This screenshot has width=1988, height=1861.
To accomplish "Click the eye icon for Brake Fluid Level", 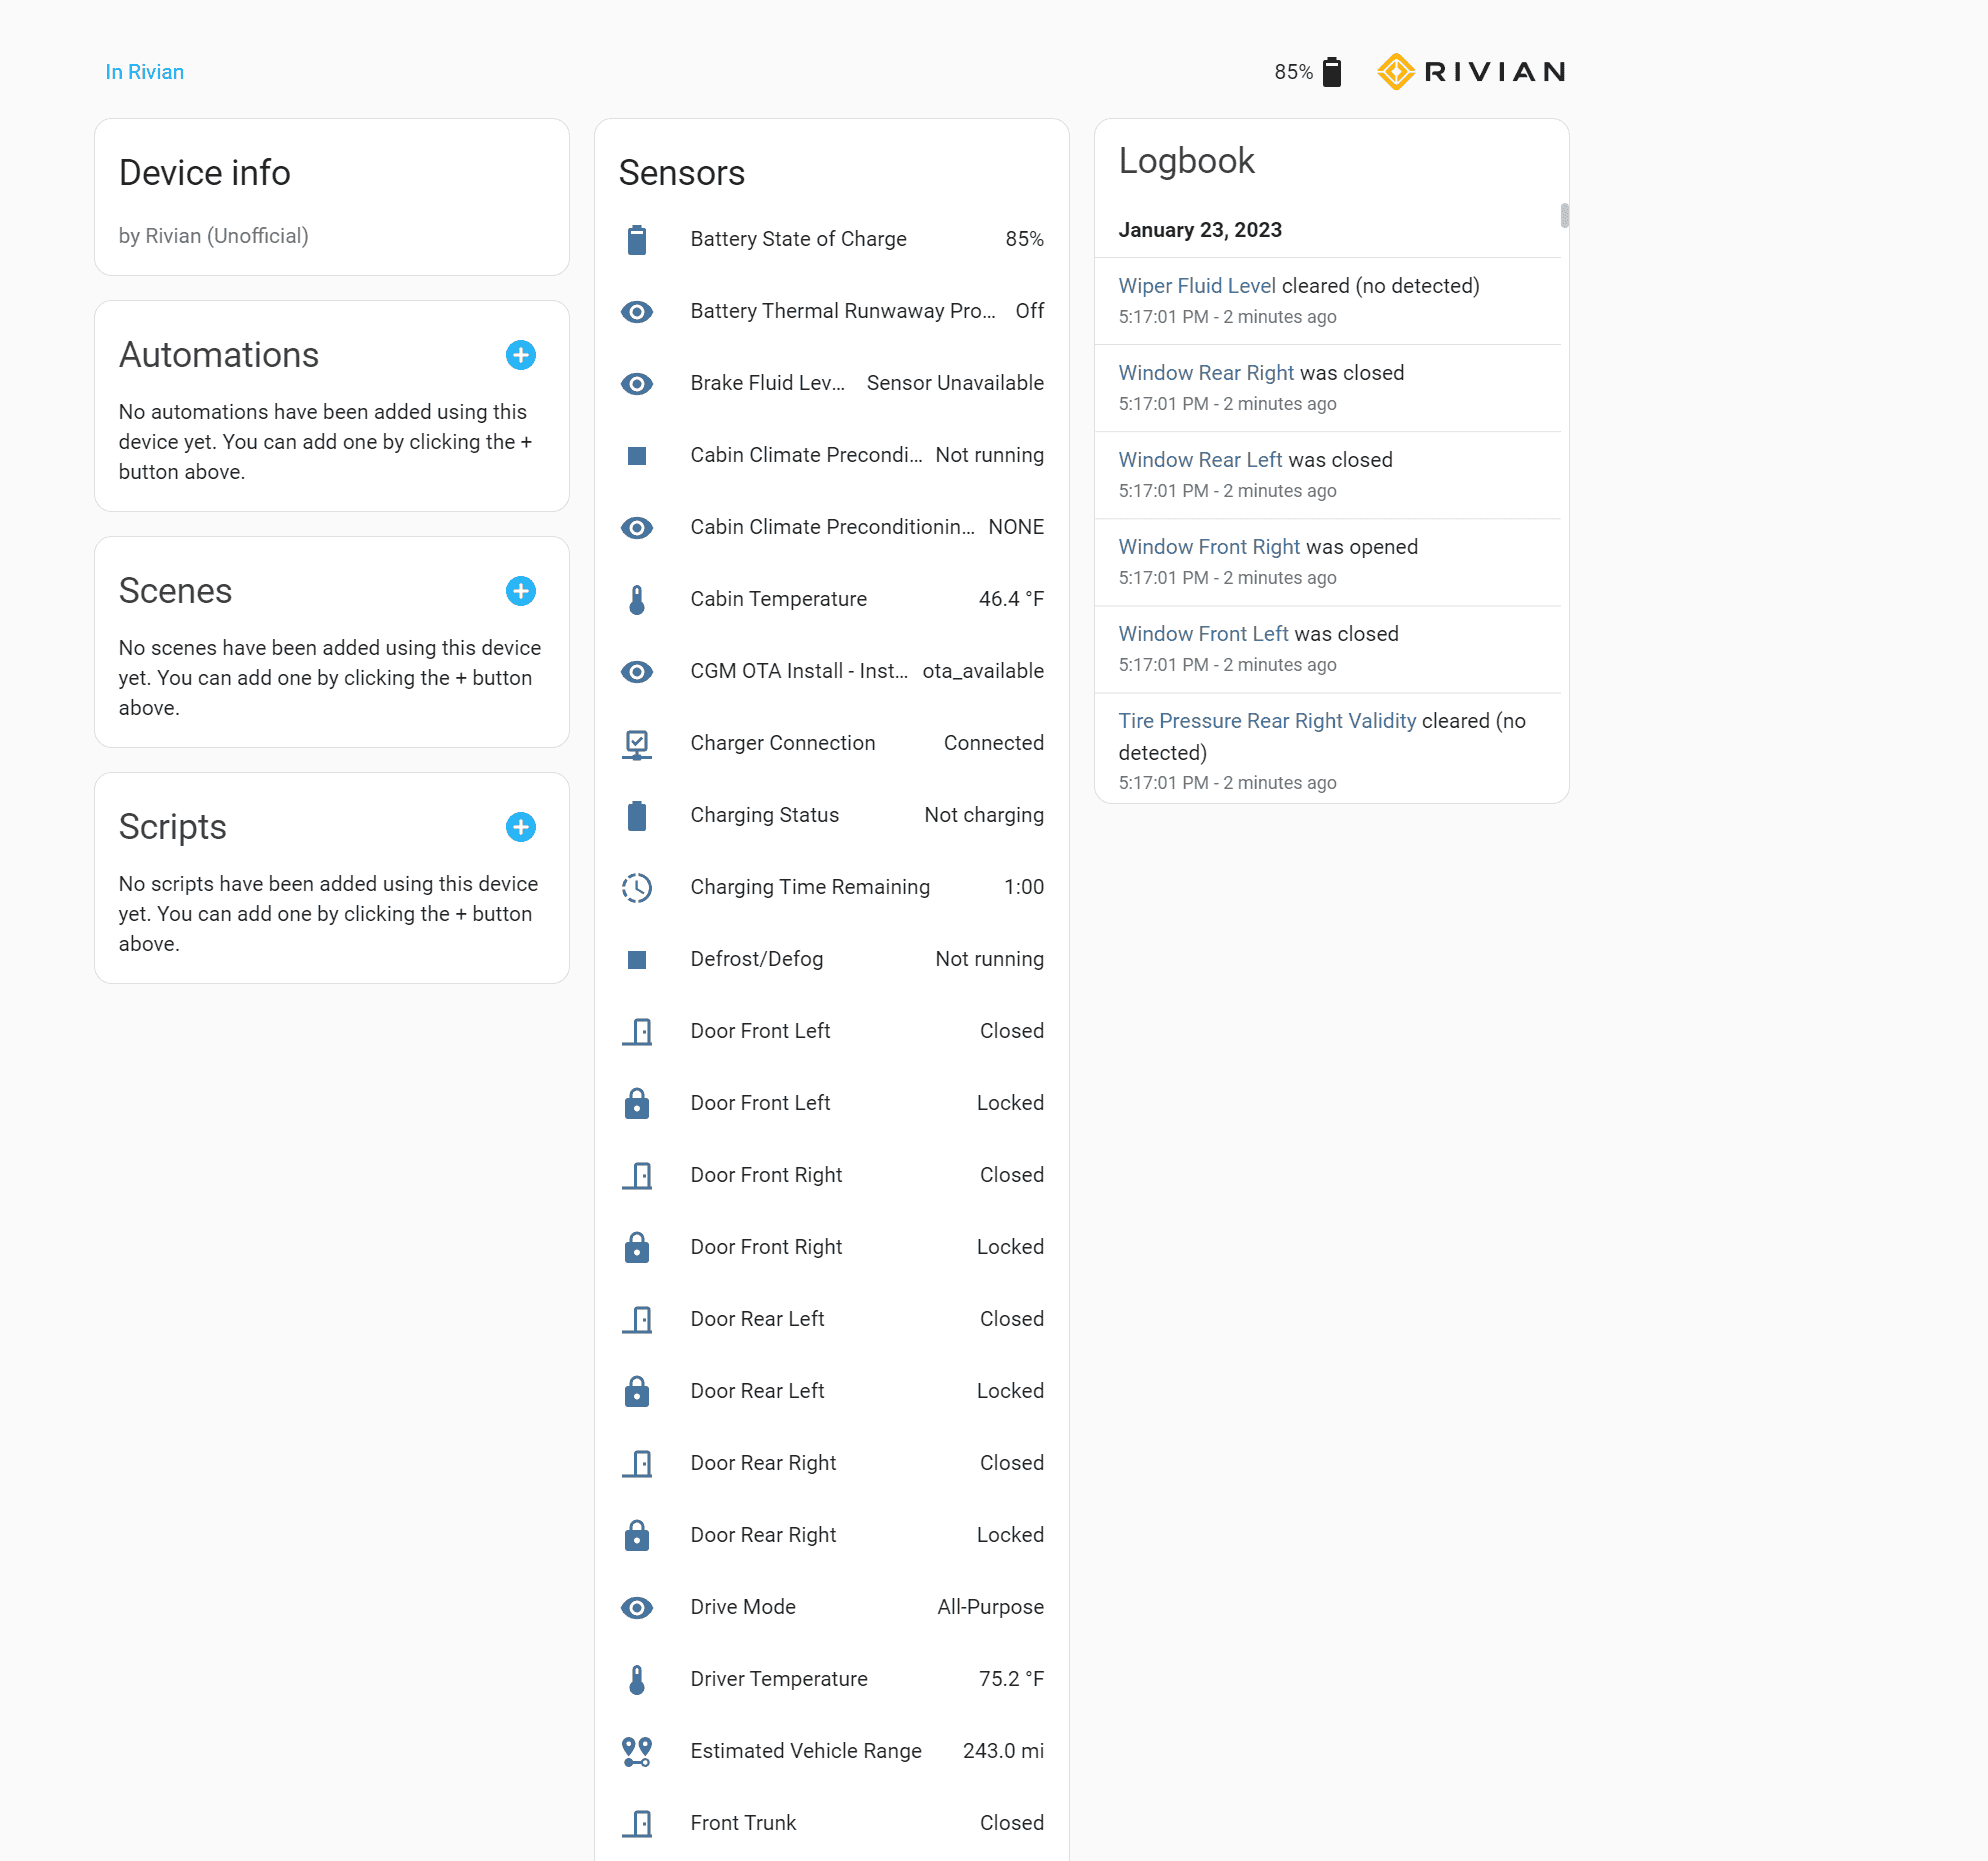I will point(637,384).
